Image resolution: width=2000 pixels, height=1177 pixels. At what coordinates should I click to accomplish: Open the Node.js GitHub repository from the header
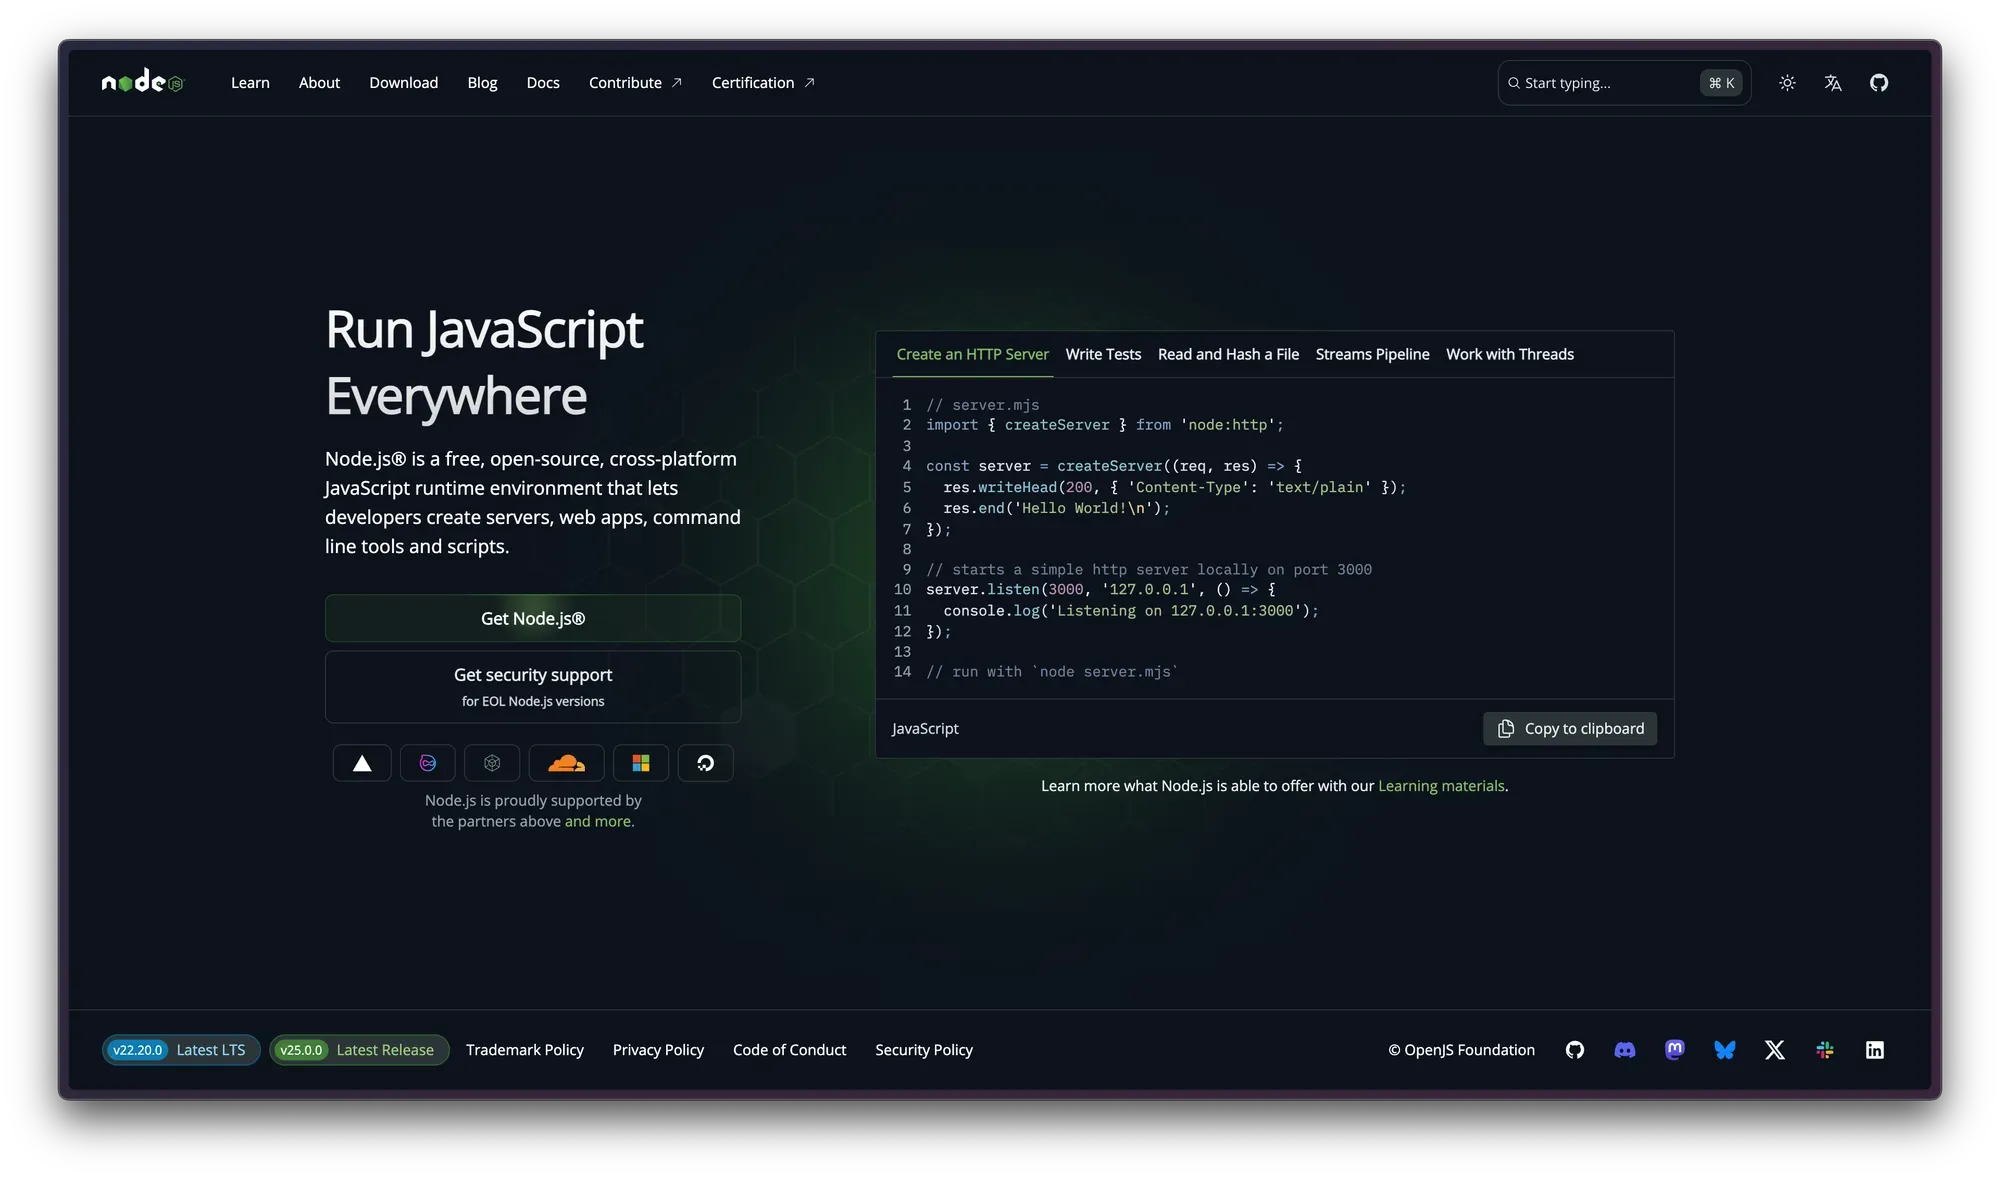click(x=1879, y=83)
